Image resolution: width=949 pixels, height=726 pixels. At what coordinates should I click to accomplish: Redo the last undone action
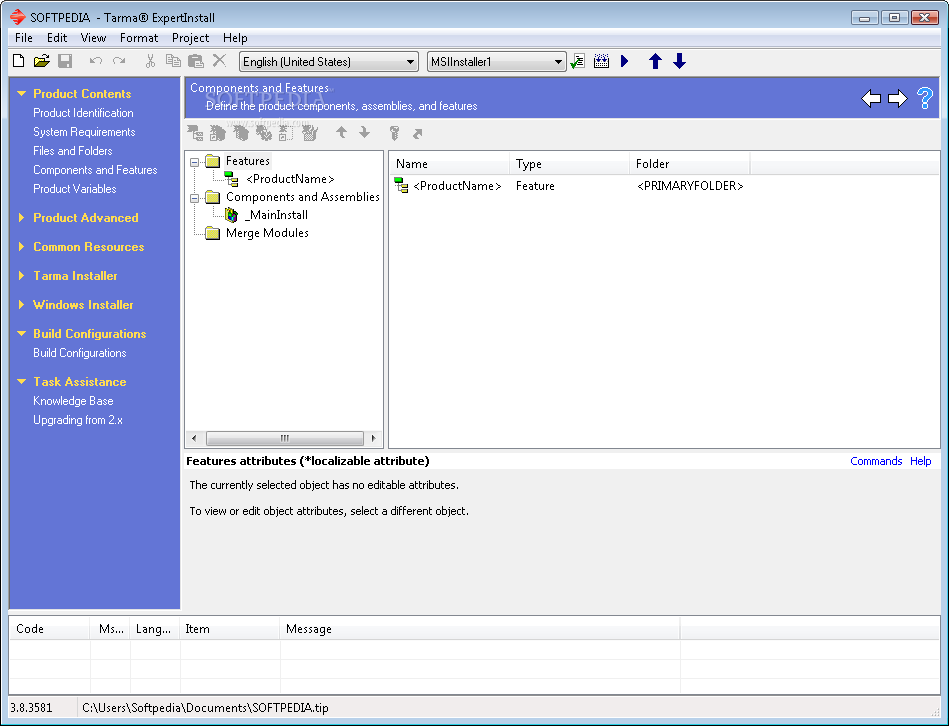(x=119, y=61)
